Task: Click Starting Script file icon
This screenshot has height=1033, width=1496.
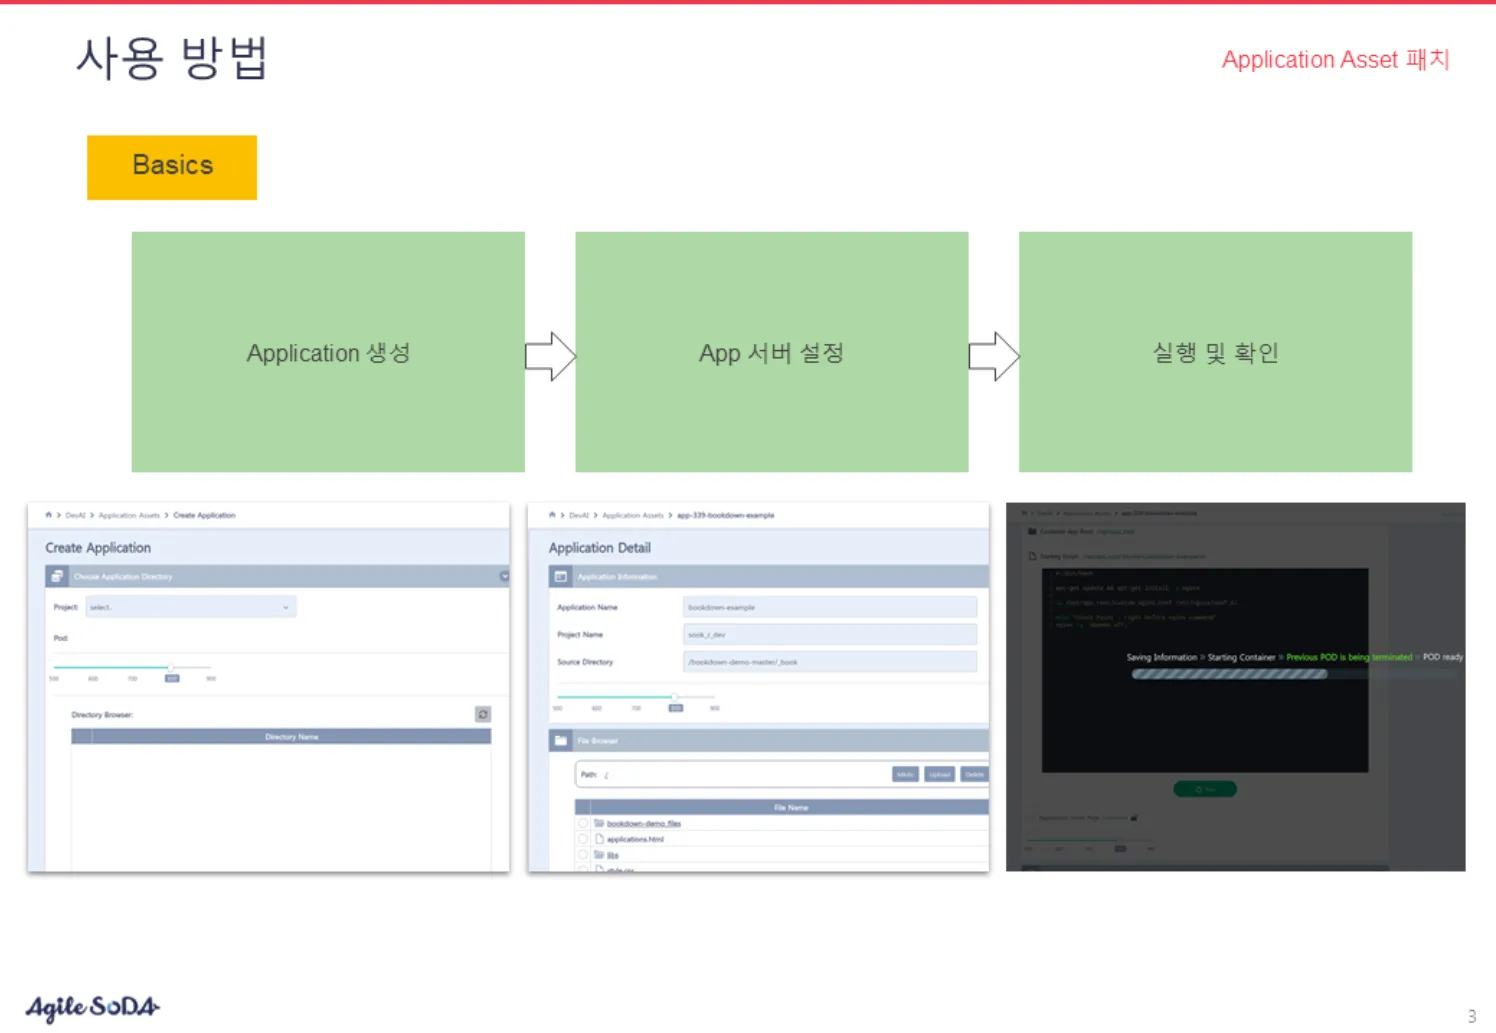Action: pyautogui.click(x=1032, y=556)
